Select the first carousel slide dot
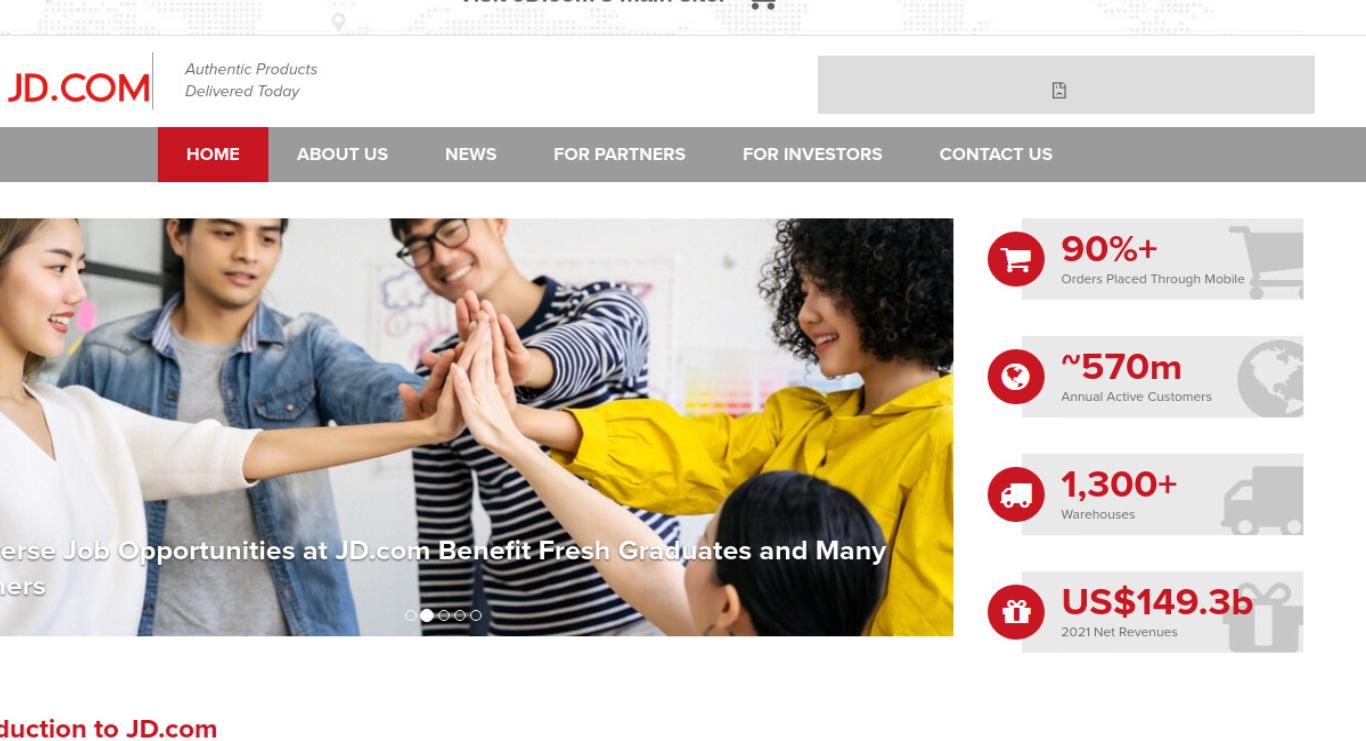The image size is (1366, 741). (411, 615)
